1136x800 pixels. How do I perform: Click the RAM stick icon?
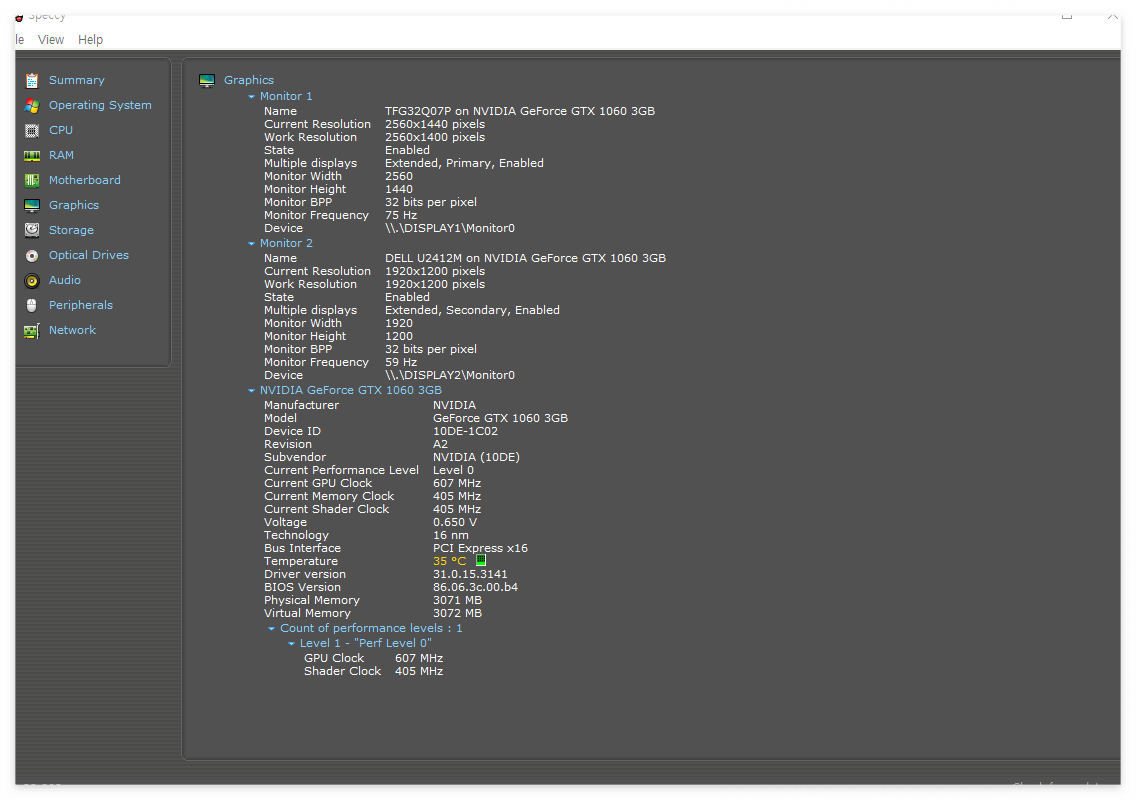(32, 156)
